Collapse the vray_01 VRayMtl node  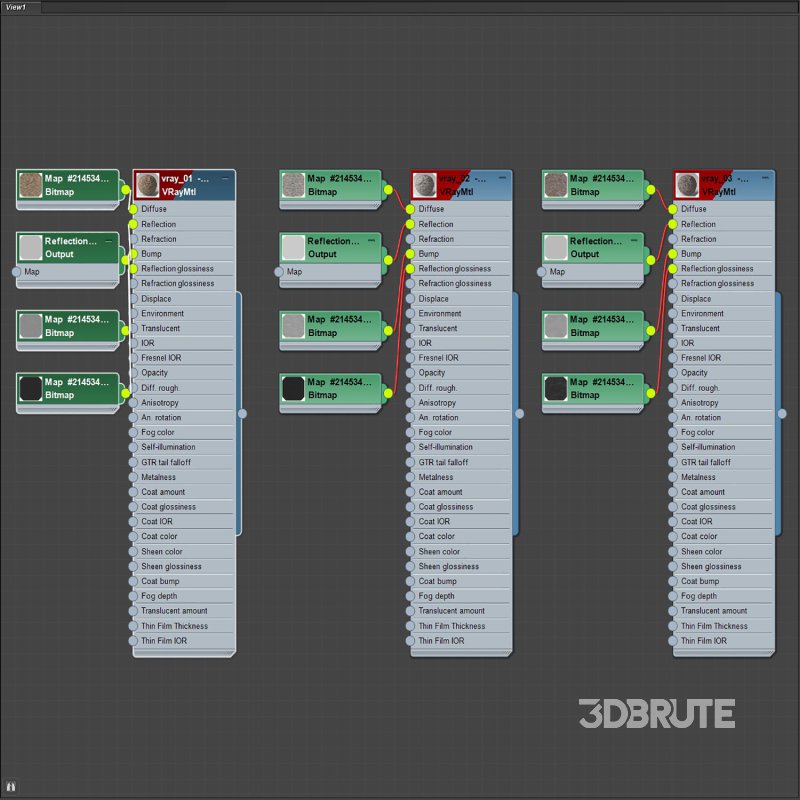(225, 178)
